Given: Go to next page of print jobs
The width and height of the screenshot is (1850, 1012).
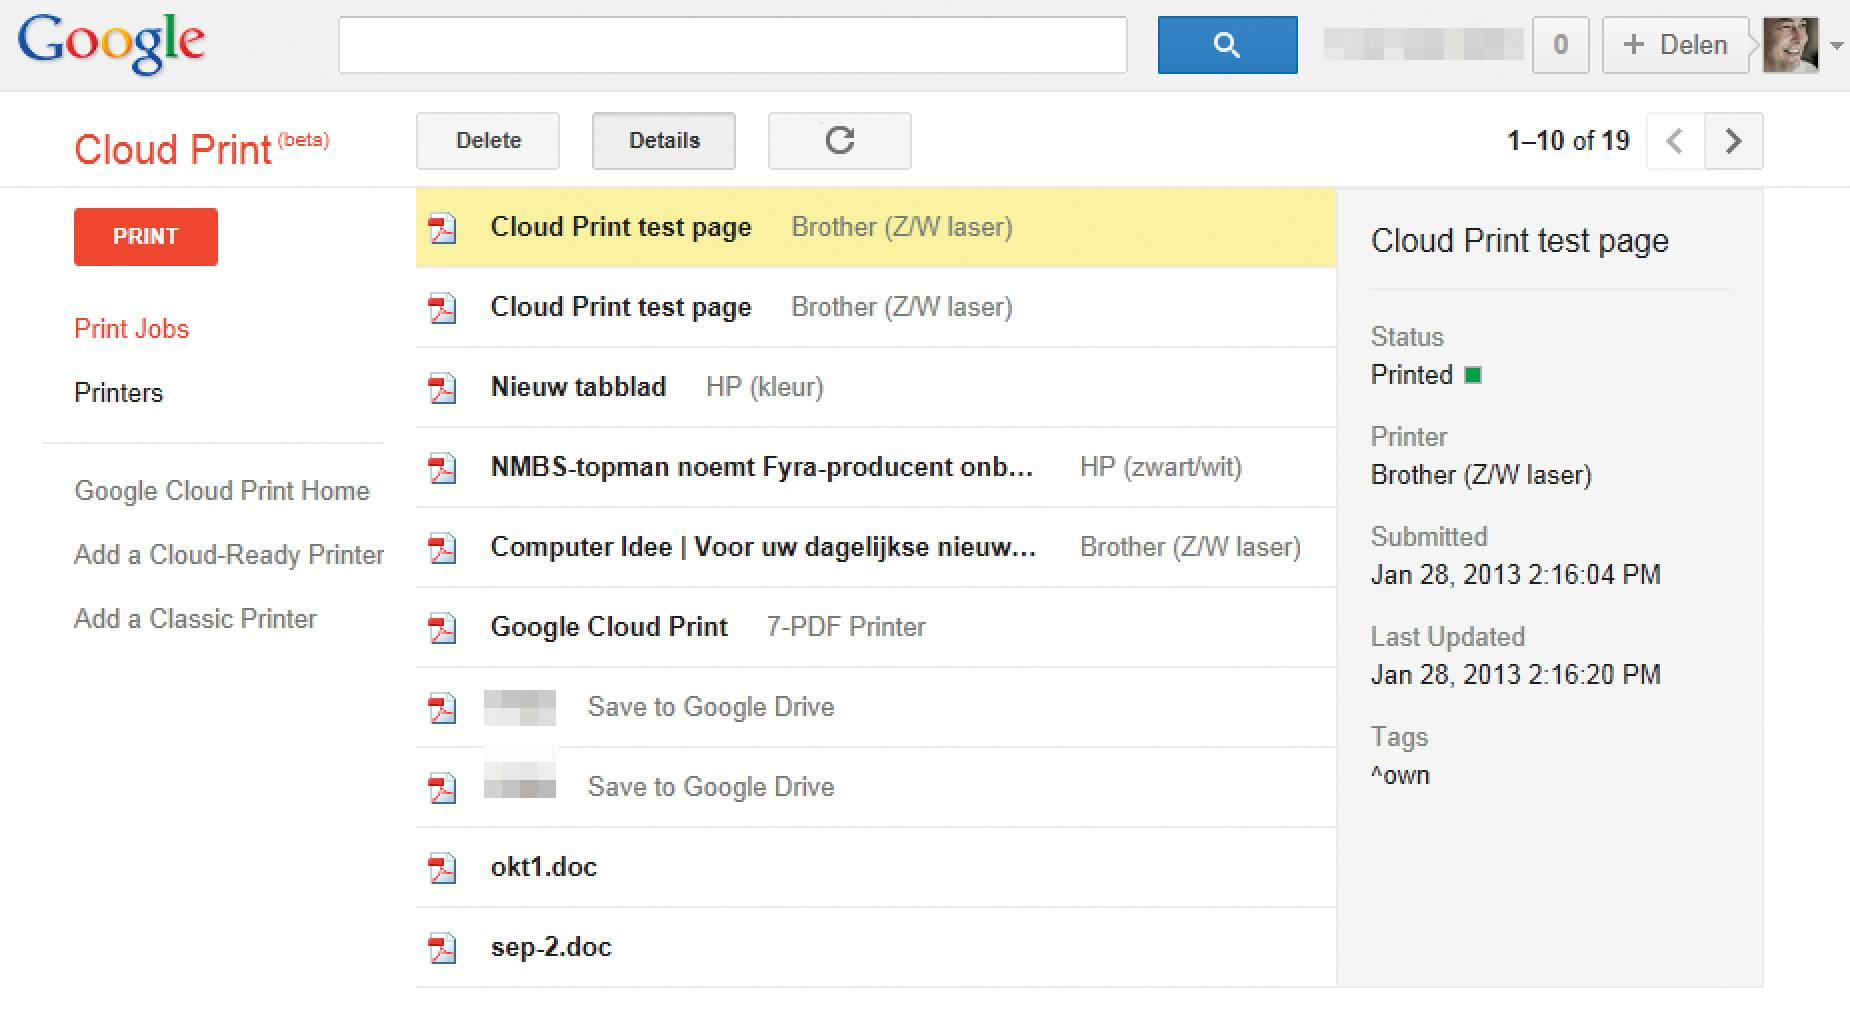Looking at the screenshot, I should tap(1733, 141).
